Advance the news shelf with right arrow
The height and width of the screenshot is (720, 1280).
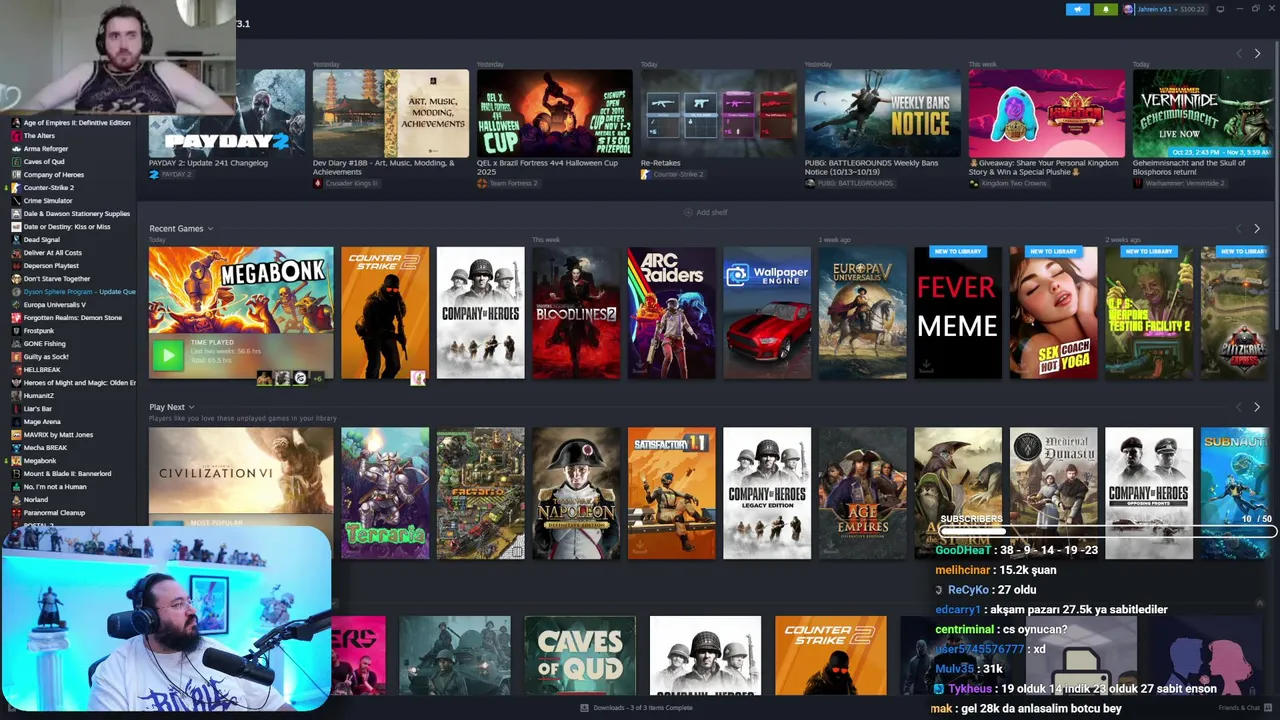pyautogui.click(x=1257, y=53)
